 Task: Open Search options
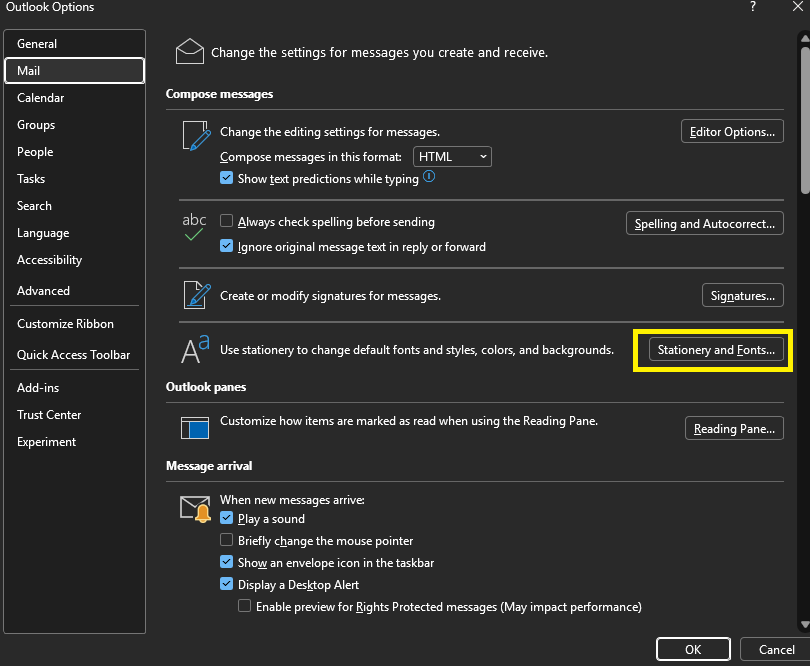74,206
